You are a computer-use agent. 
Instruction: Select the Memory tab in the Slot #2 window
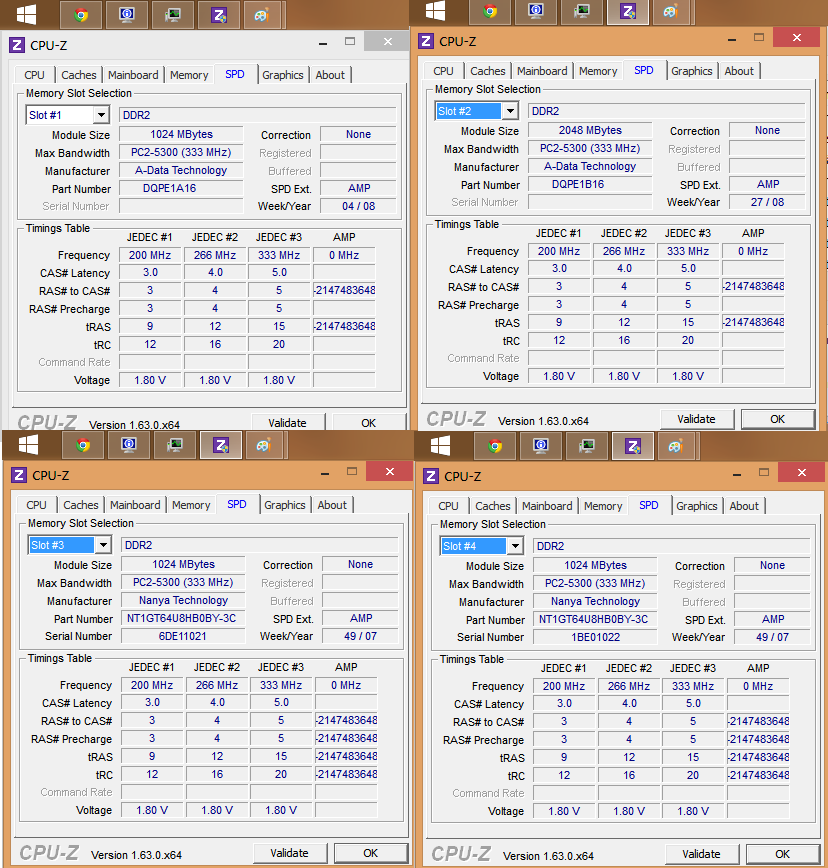tap(598, 71)
